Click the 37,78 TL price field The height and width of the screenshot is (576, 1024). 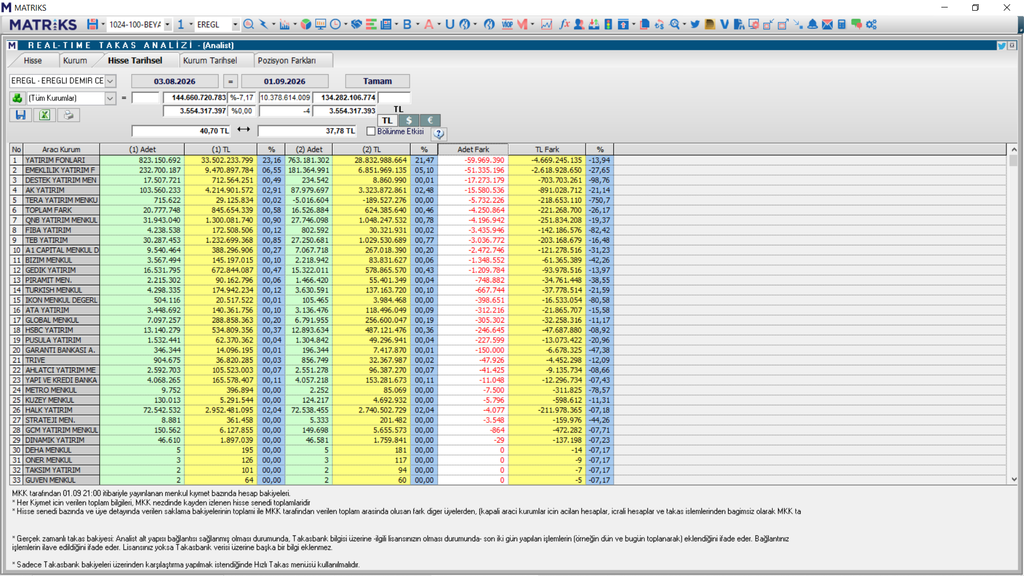307,131
